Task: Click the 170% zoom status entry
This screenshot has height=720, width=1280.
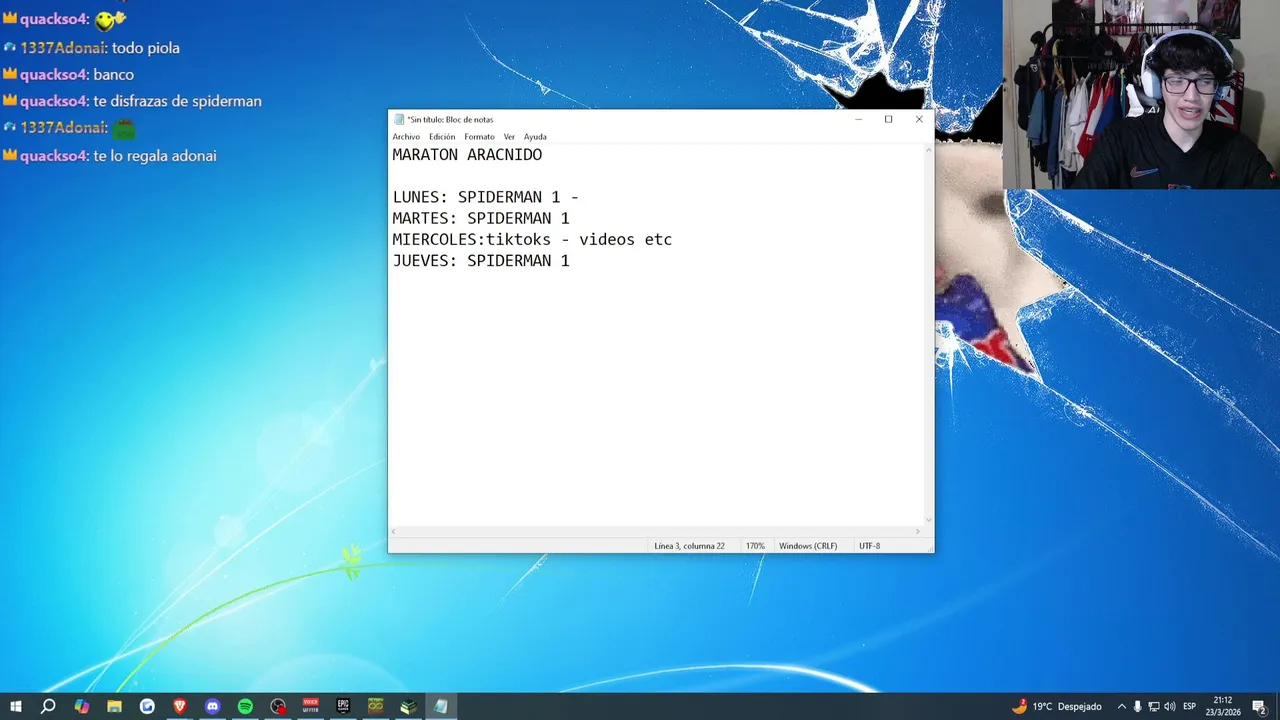Action: (755, 546)
